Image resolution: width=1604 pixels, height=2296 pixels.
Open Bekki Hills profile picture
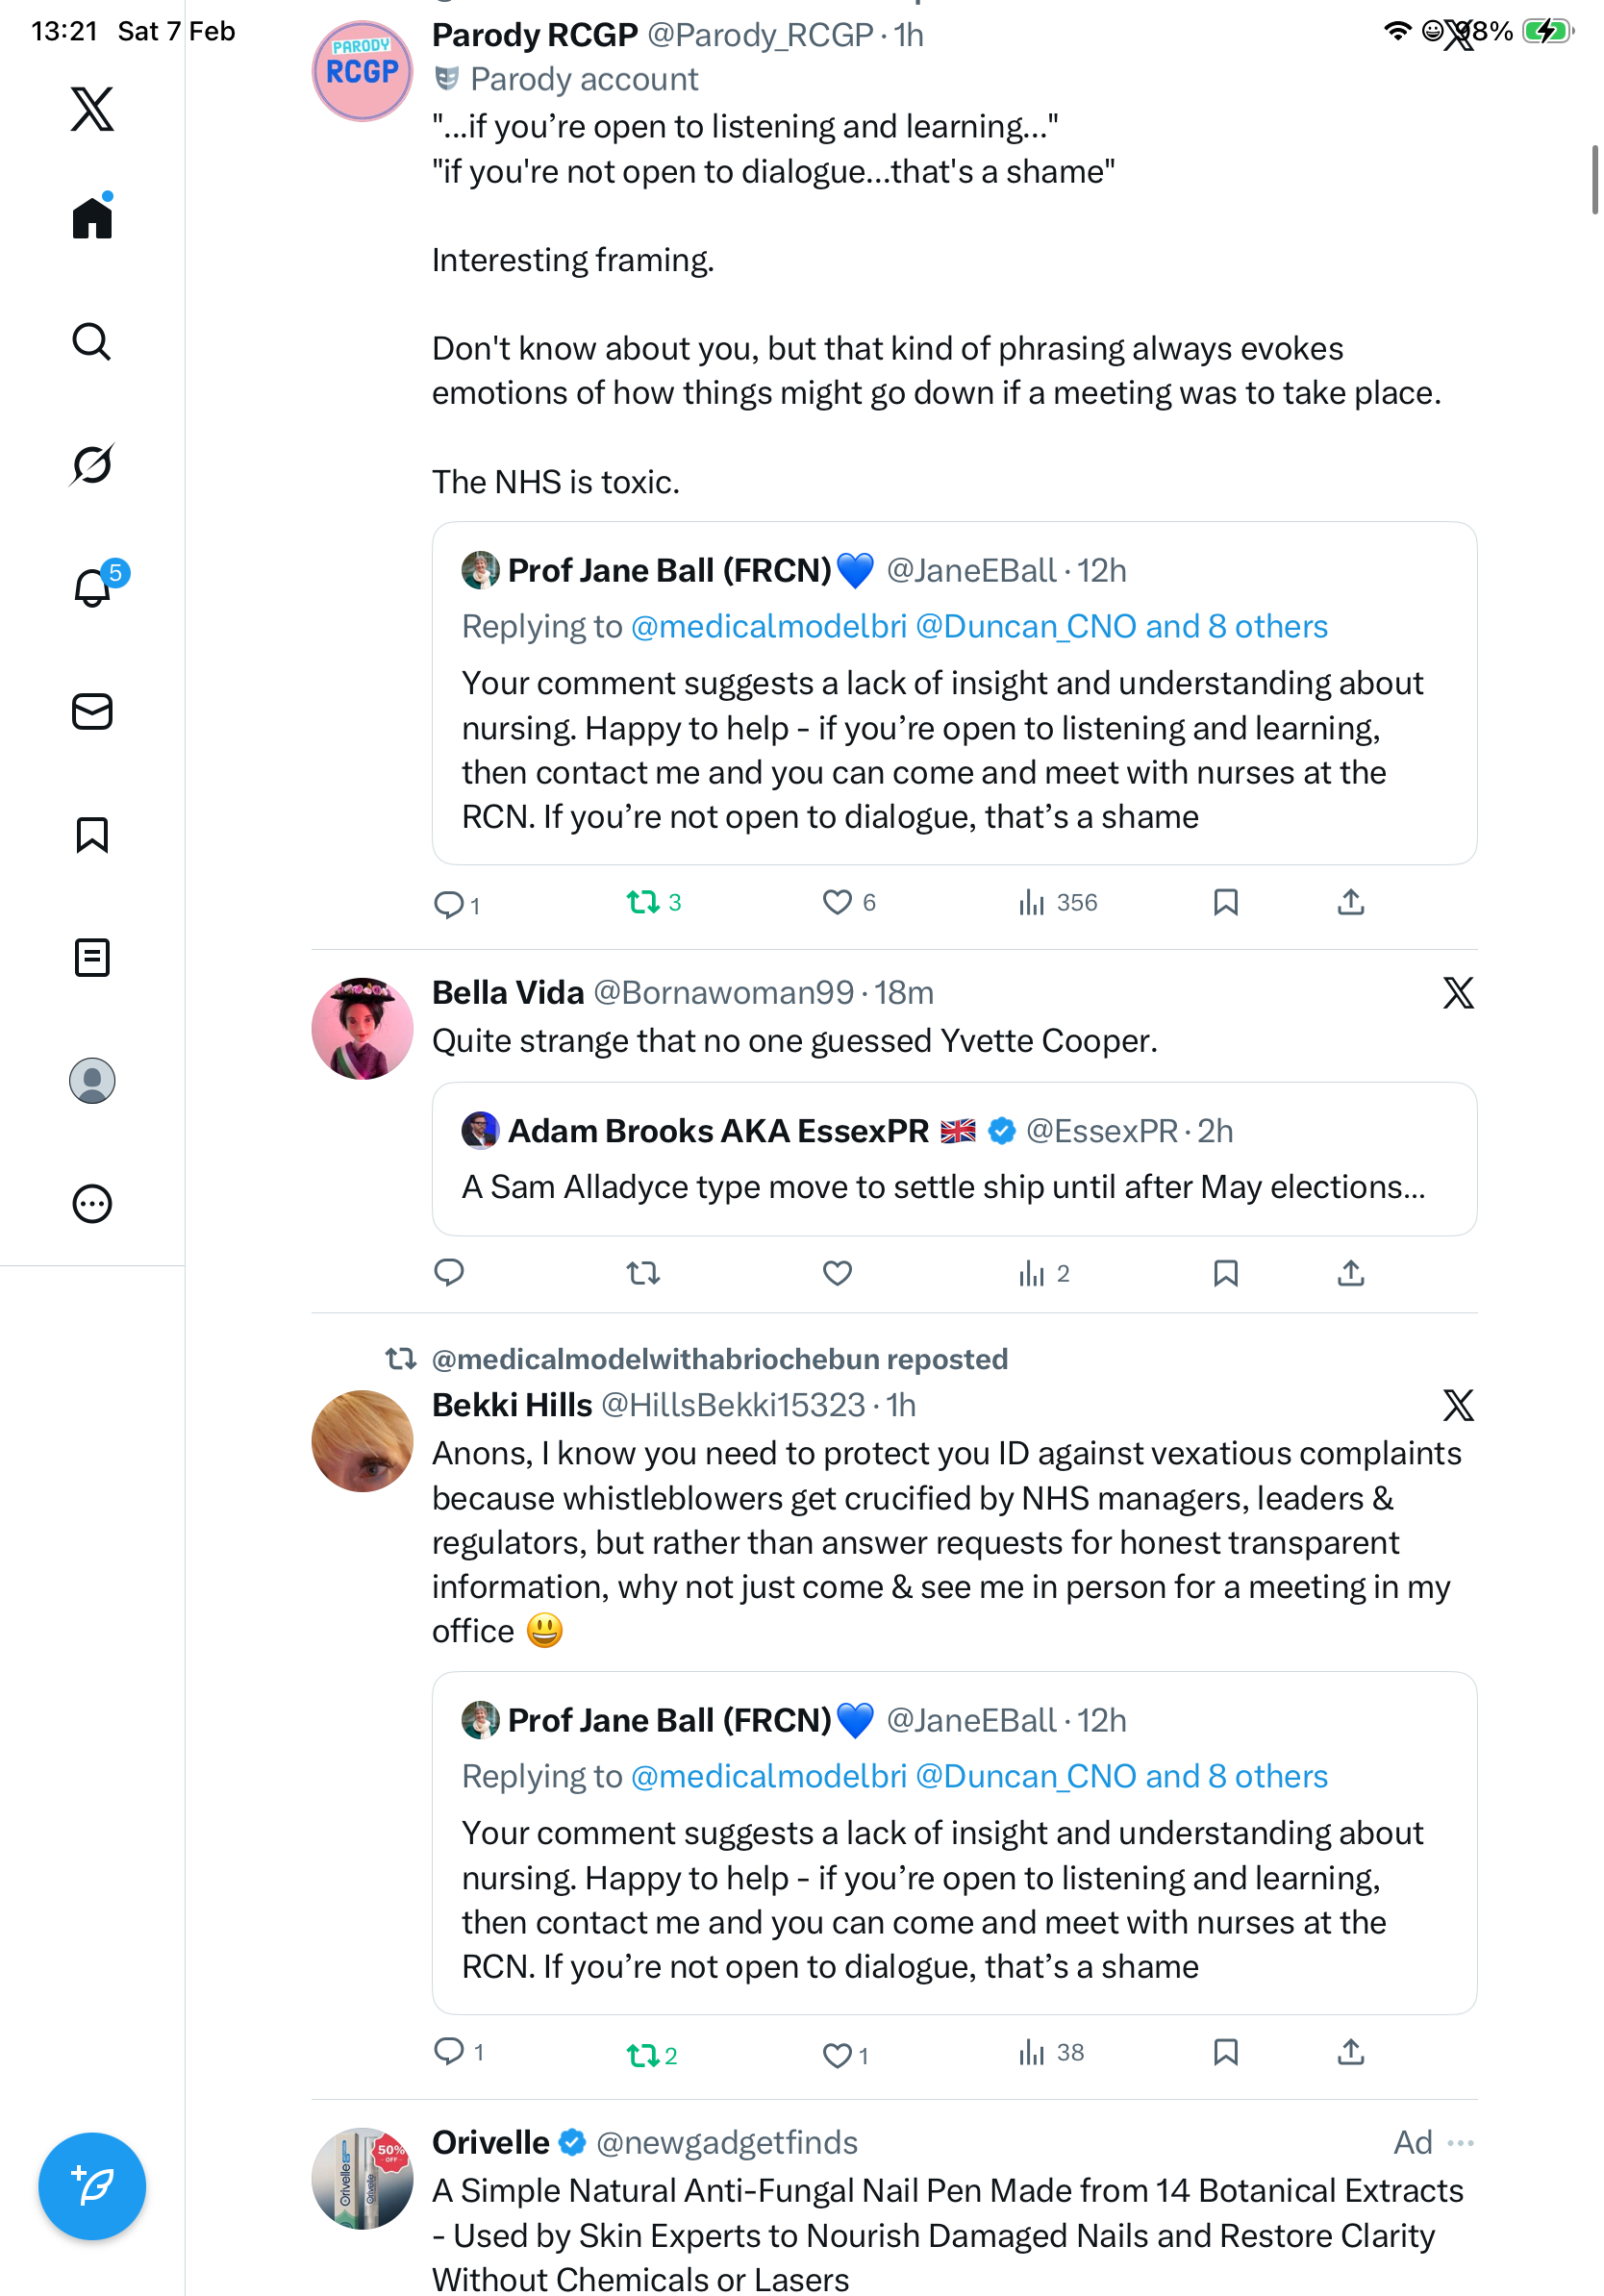click(x=362, y=1441)
